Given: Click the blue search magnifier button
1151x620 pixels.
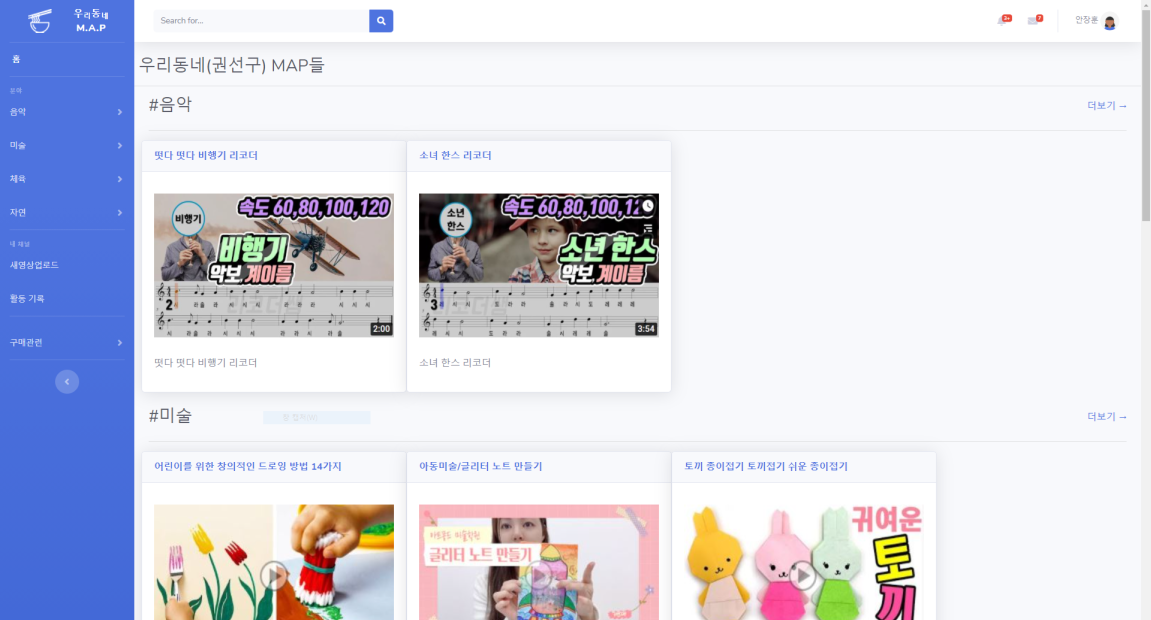Looking at the screenshot, I should [x=381, y=21].
